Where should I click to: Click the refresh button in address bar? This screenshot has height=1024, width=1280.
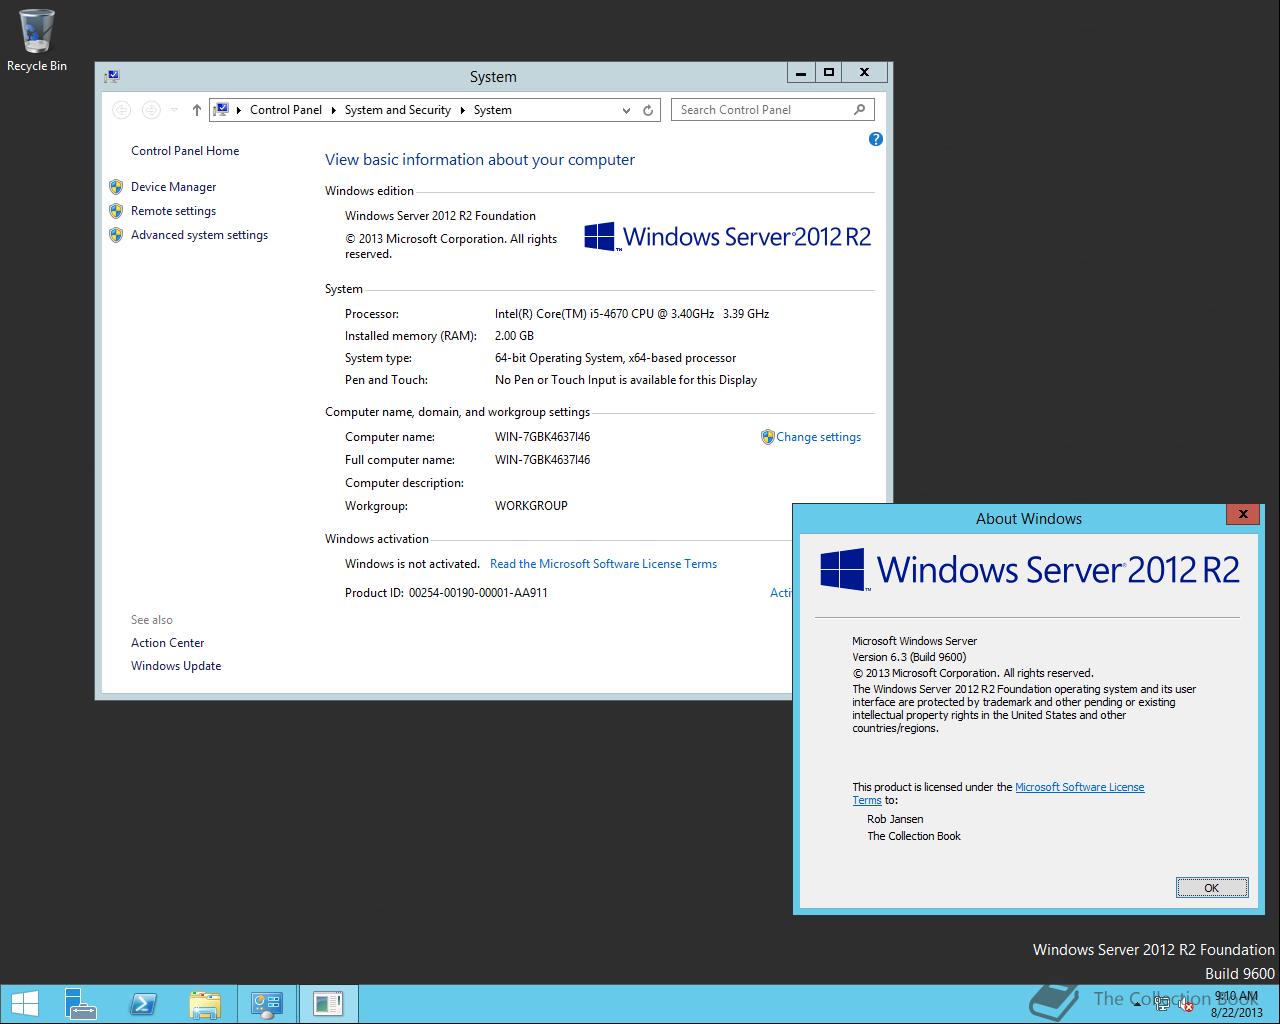(x=648, y=110)
